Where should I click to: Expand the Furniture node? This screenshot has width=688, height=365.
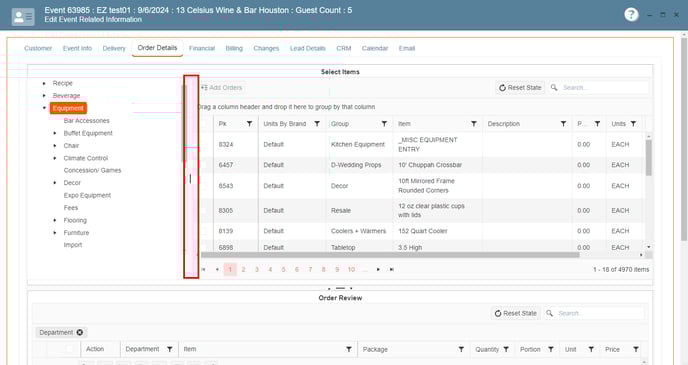(55, 233)
